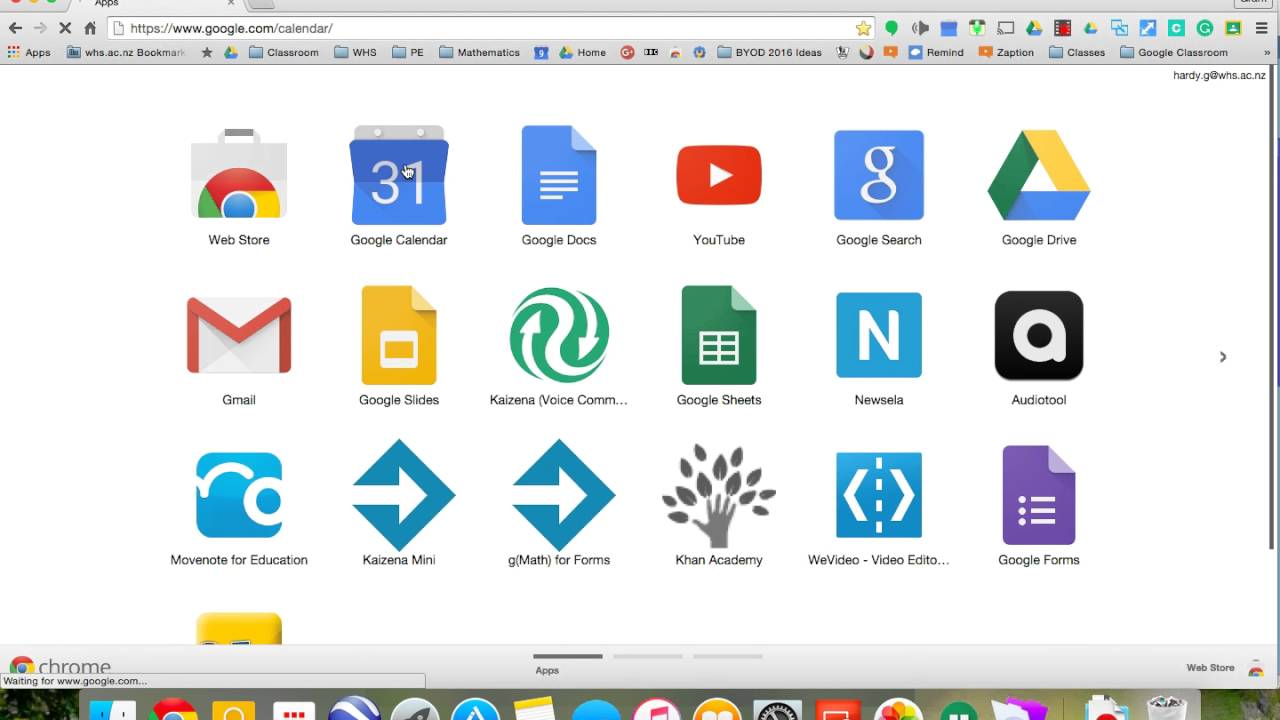Viewport: 1280px width, 720px height.
Task: Open the Remind bookmark
Action: point(936,52)
